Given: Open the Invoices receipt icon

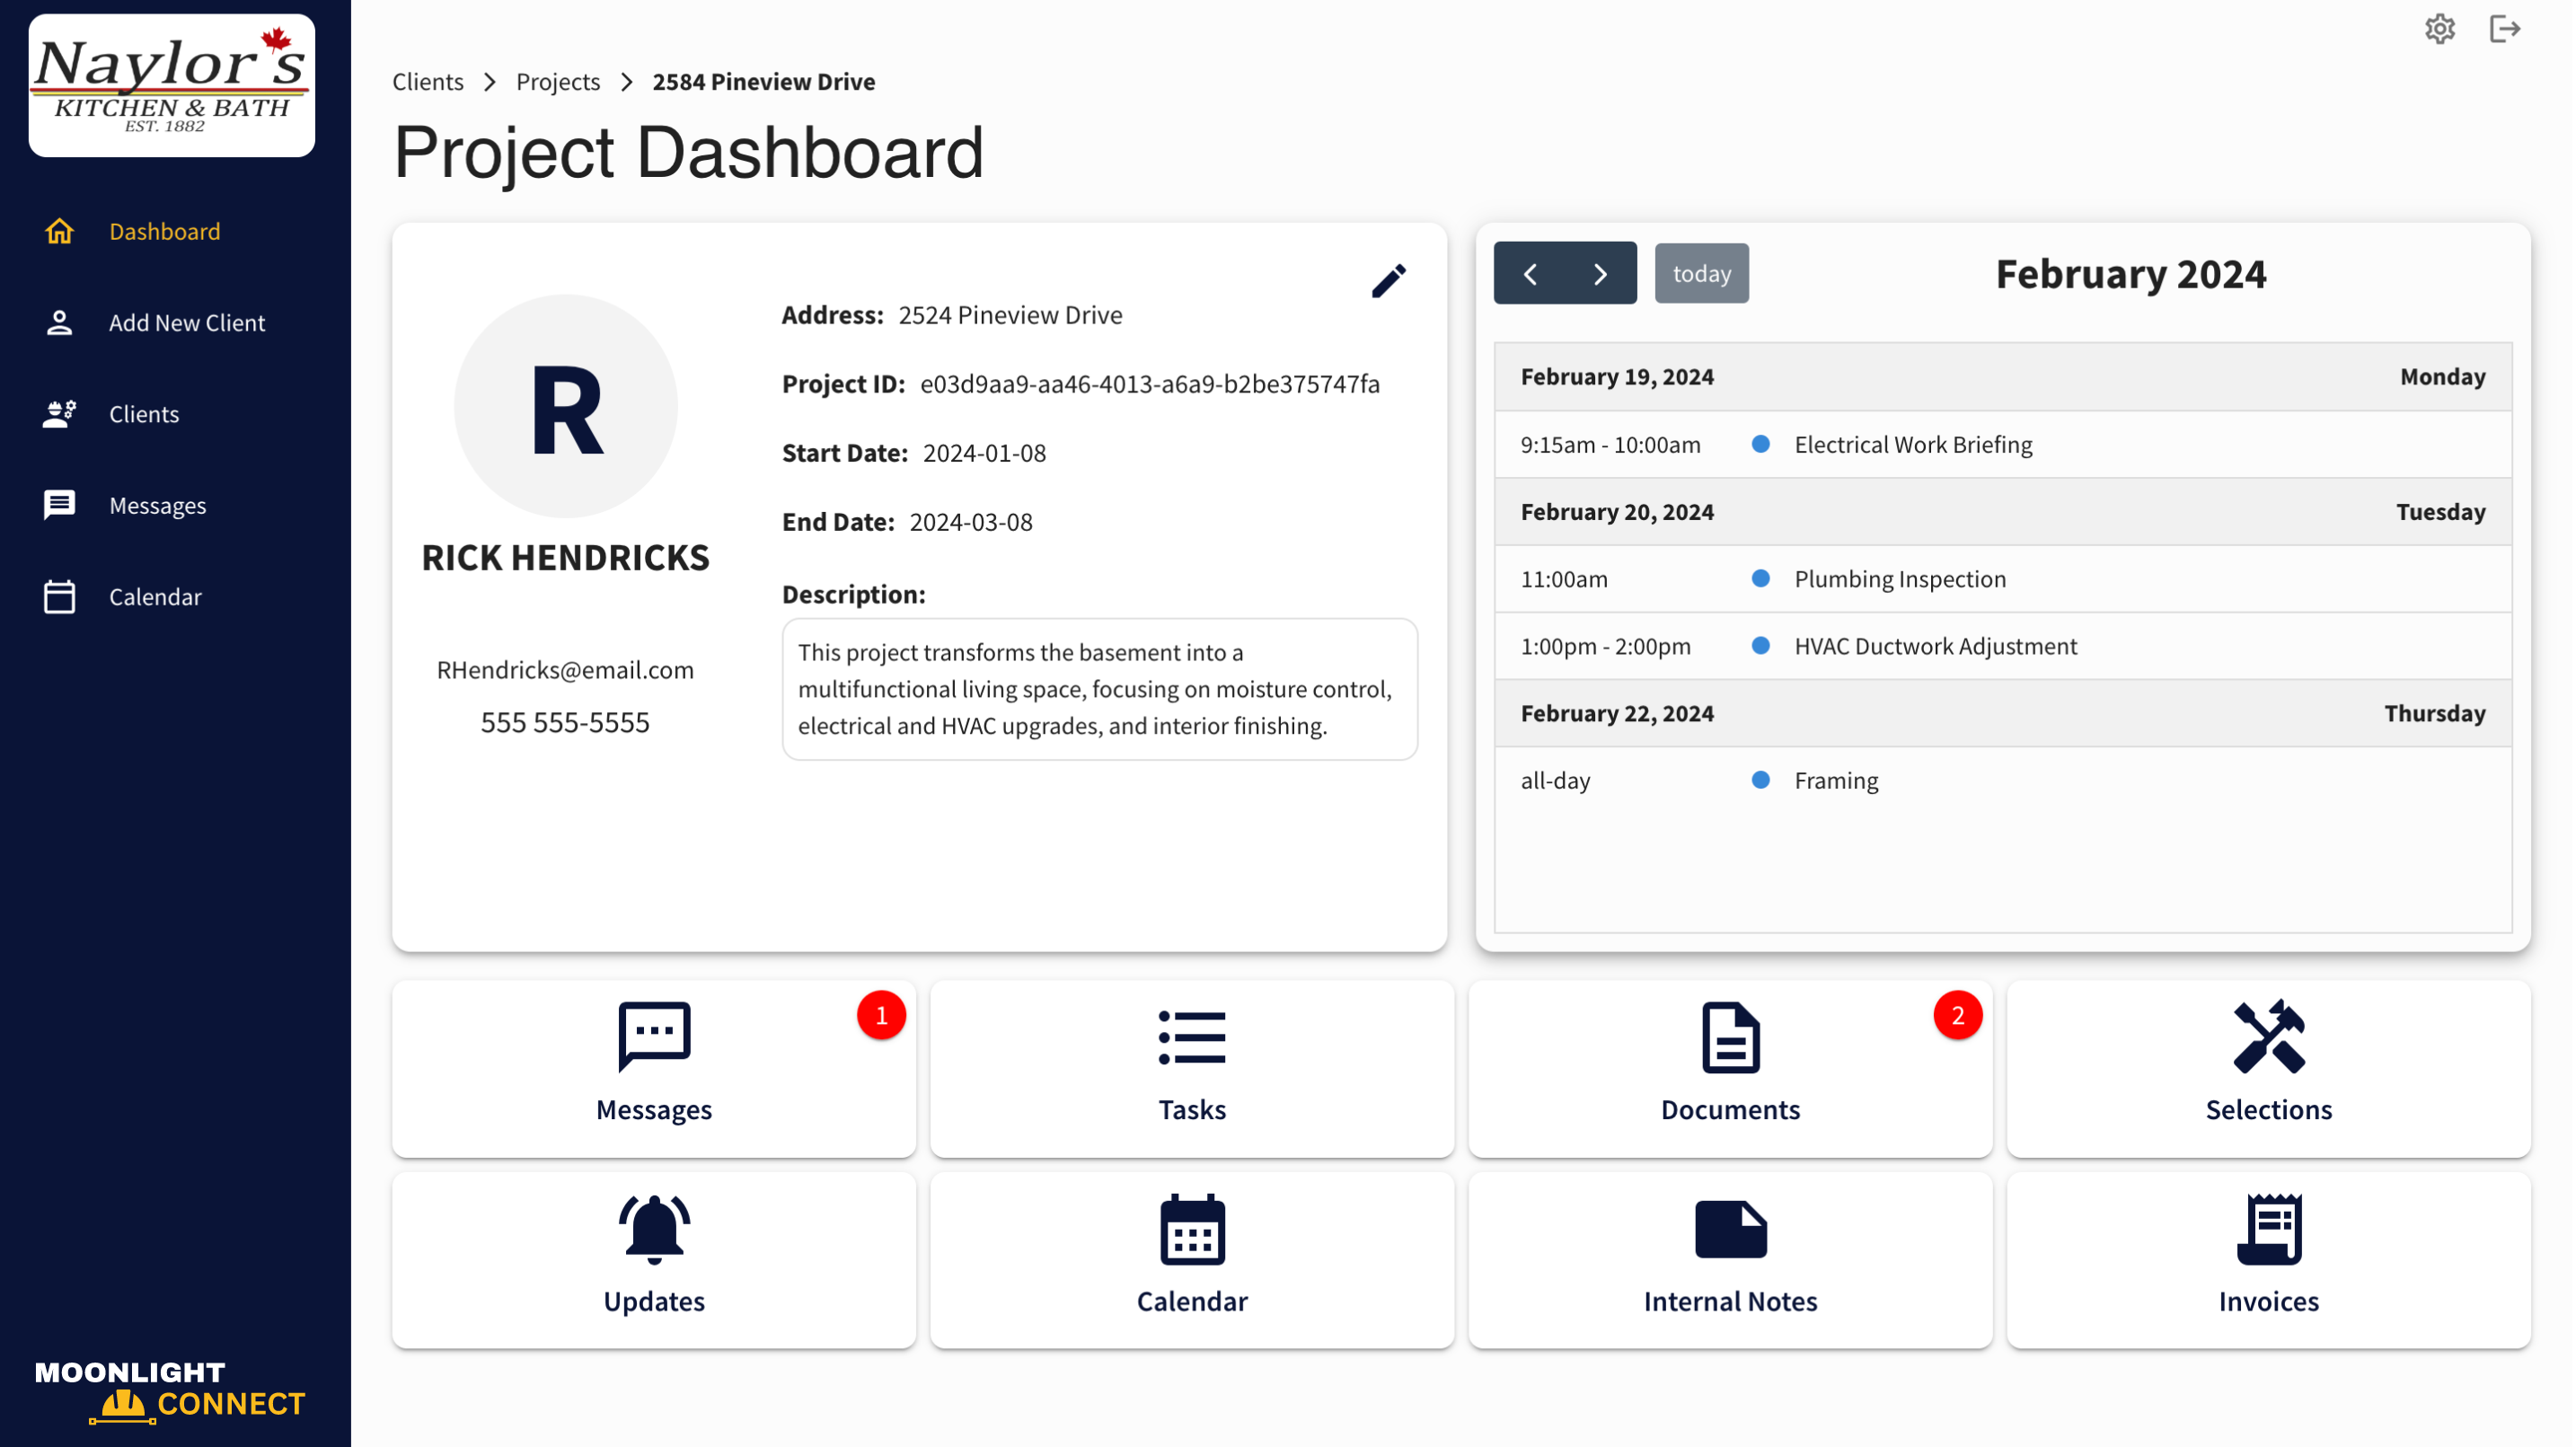Looking at the screenshot, I should click(x=2269, y=1229).
